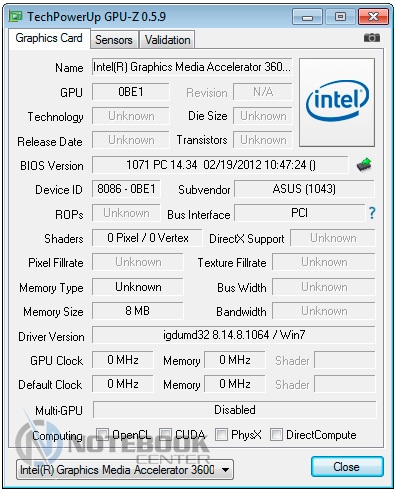Click the Subvendor field ASUS (1043)
The height and width of the screenshot is (491, 396).
pos(304,189)
